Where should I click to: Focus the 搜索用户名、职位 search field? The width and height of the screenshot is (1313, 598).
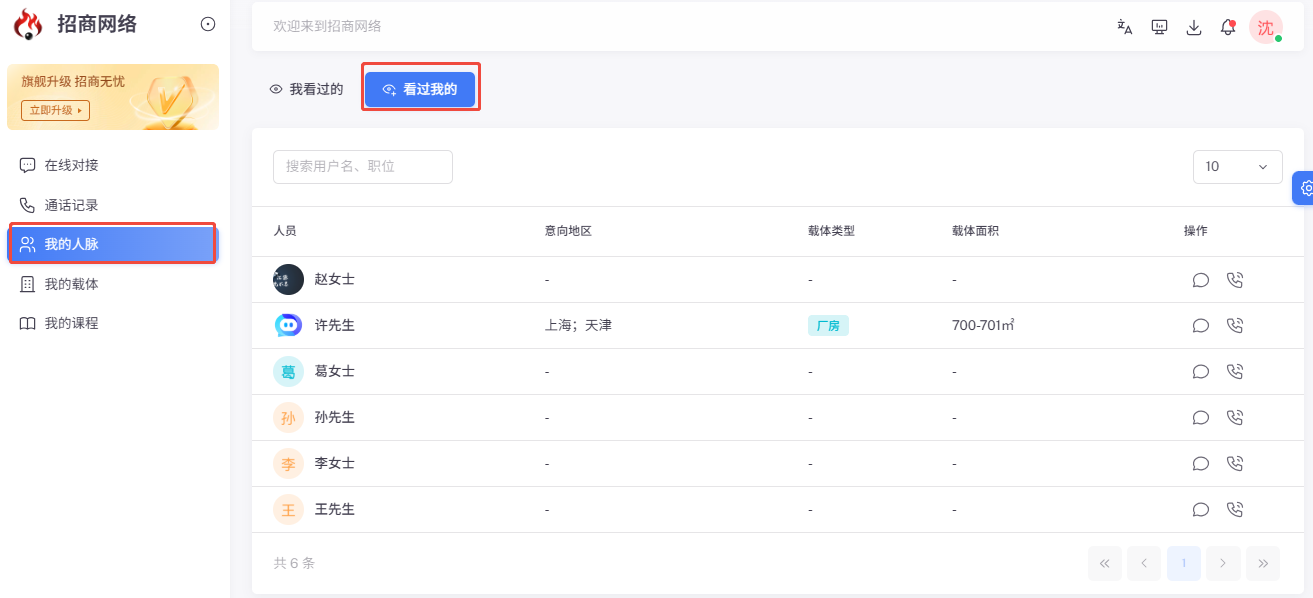[x=363, y=167]
